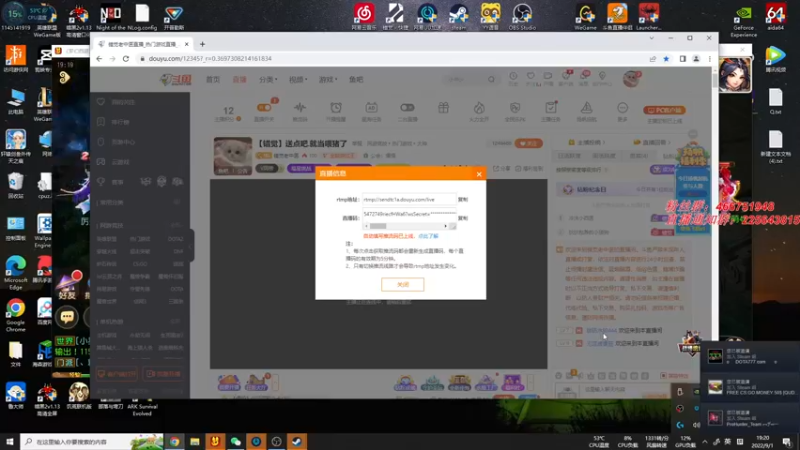This screenshot has width=800, height=450.
Task: Click the room cat avatar thumbnail
Action: click(233, 156)
